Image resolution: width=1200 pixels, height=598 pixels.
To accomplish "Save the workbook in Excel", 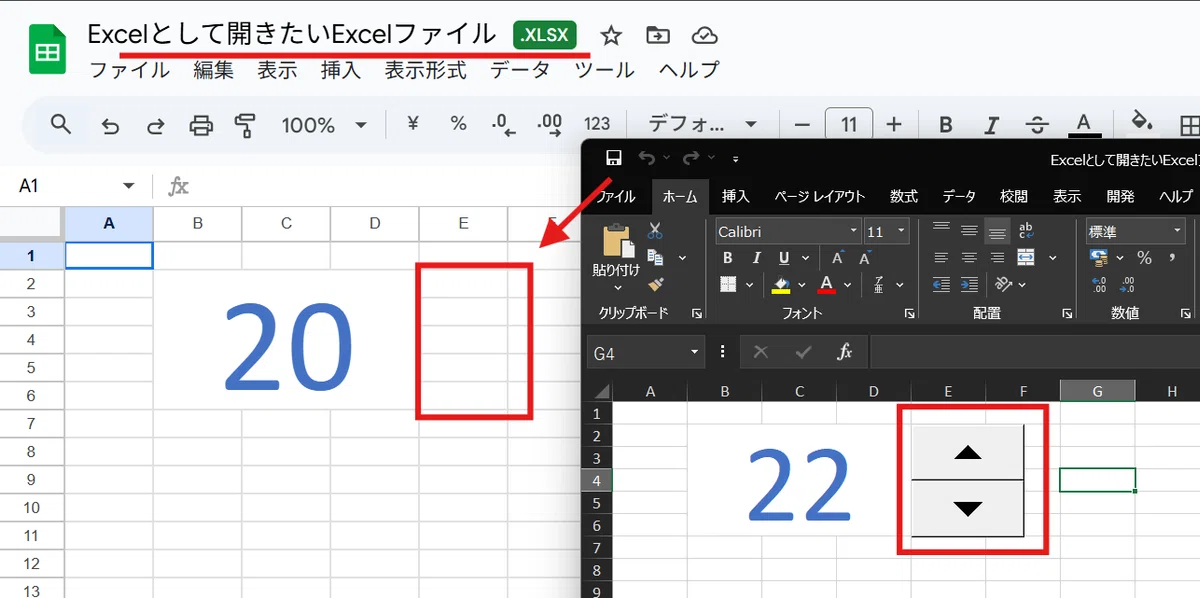I will (614, 158).
